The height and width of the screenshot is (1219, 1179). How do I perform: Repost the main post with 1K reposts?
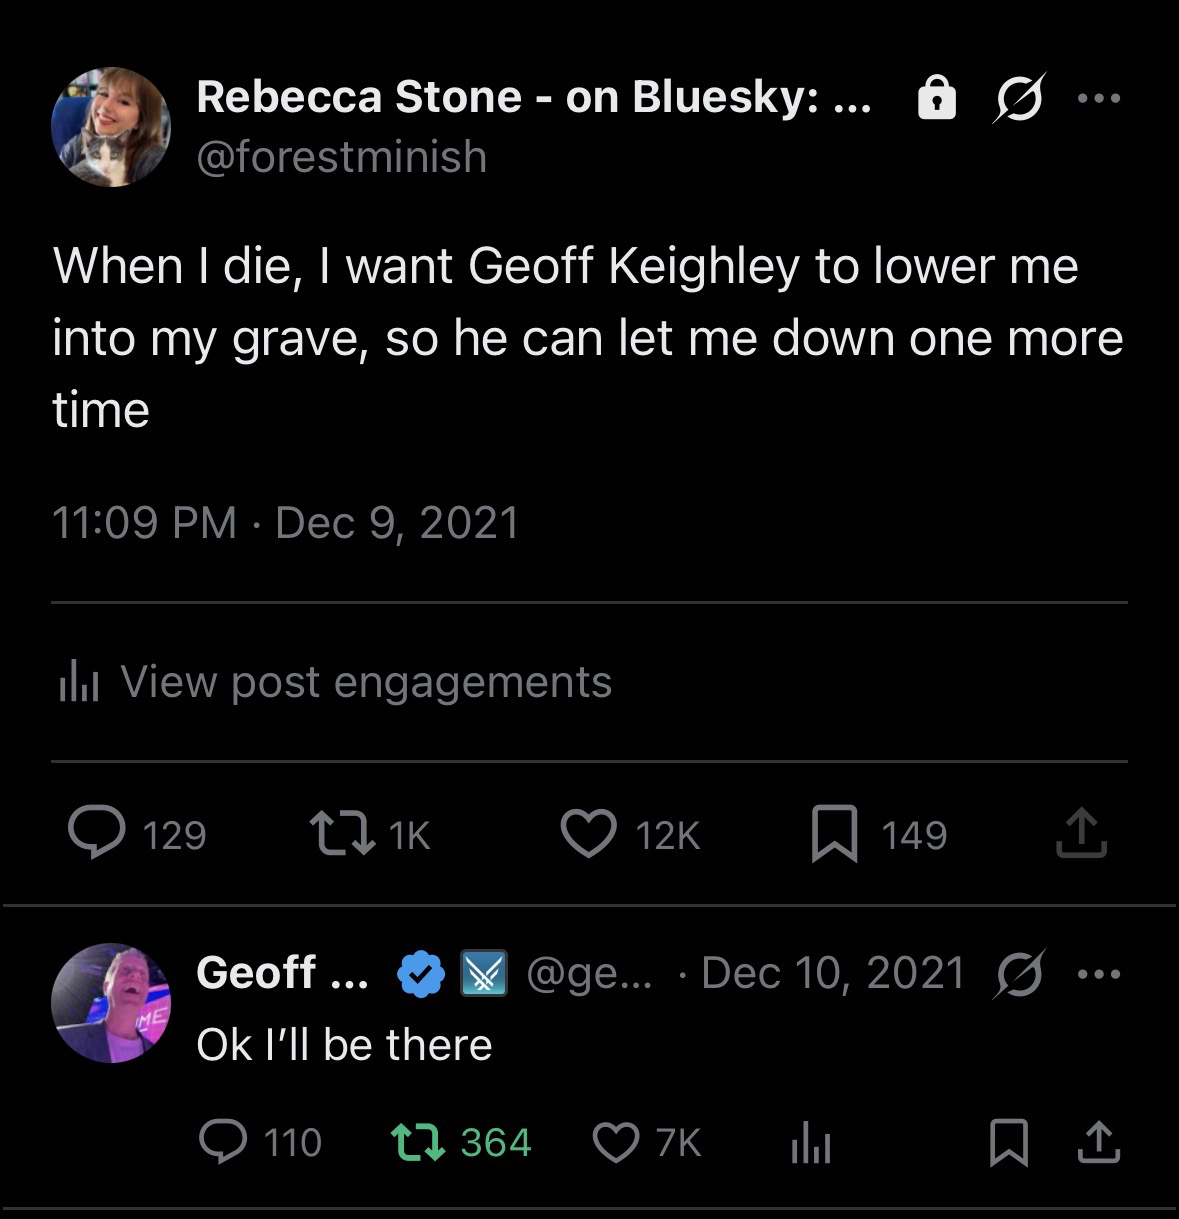(341, 834)
